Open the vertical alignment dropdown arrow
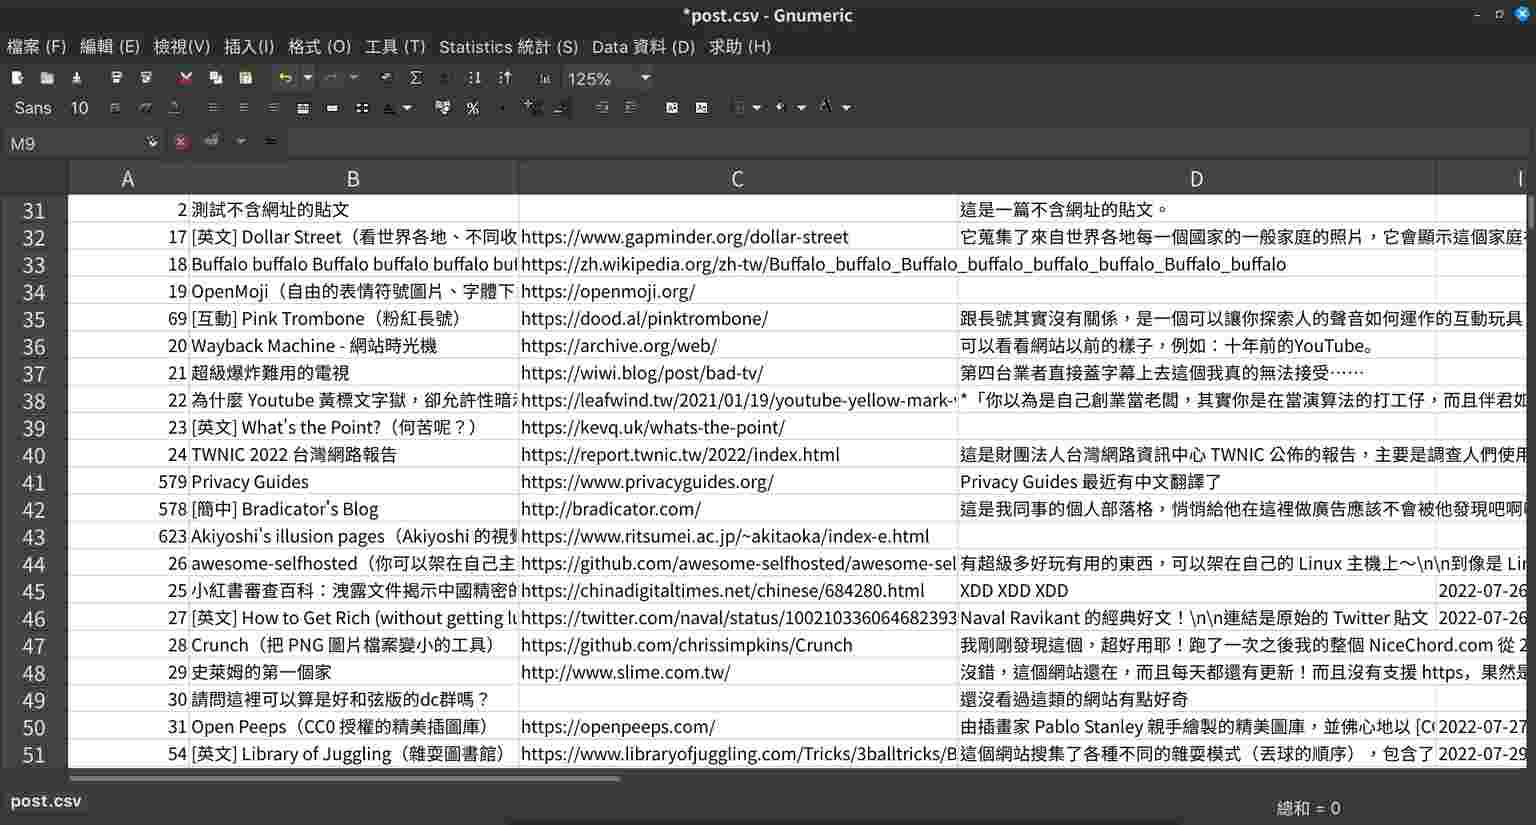1536x825 pixels. point(408,108)
